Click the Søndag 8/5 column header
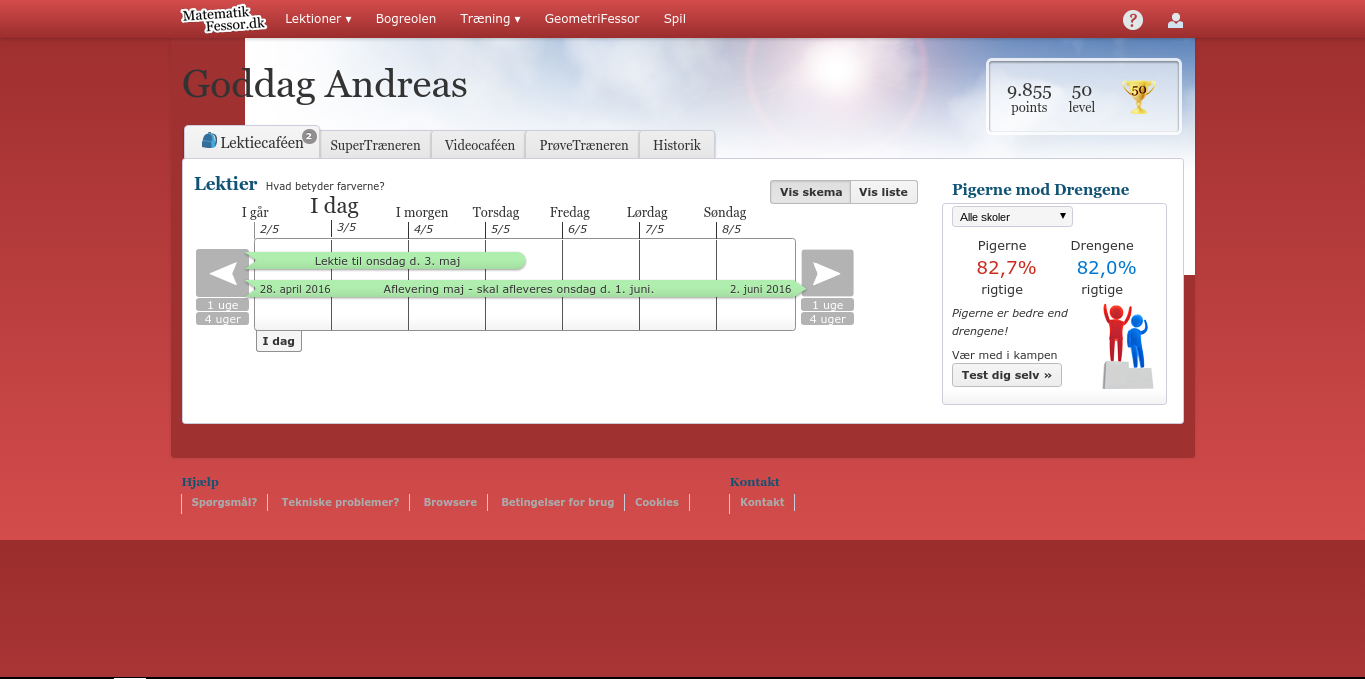The image size is (1365, 679). tap(725, 219)
